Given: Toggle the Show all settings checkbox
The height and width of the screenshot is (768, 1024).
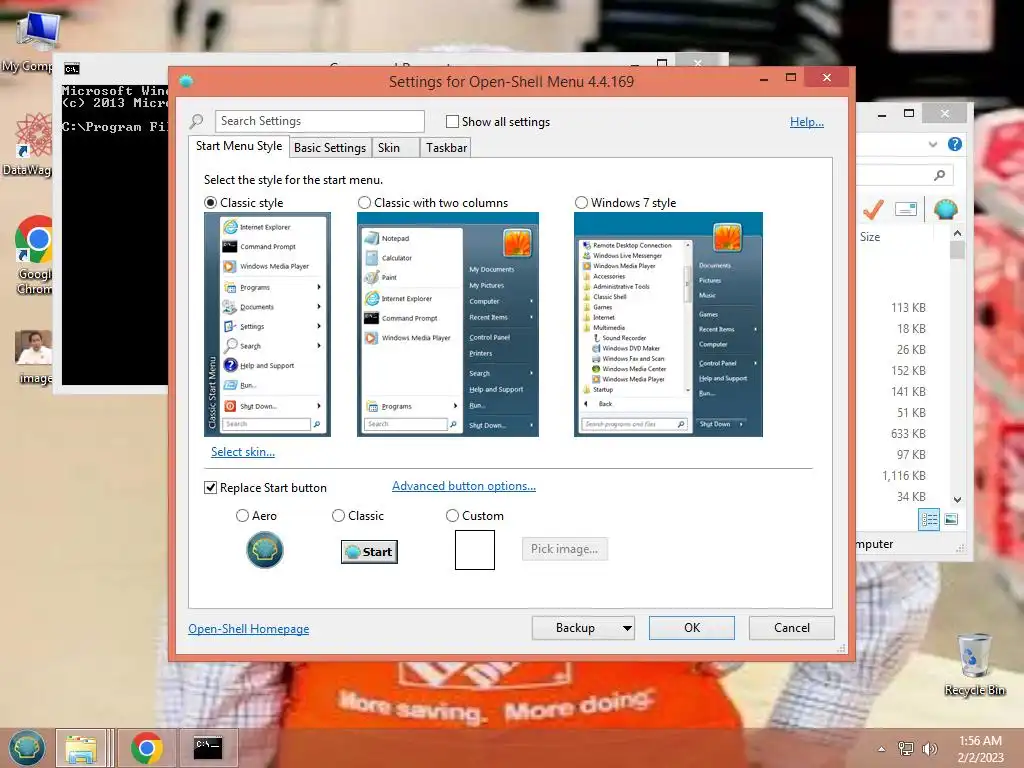Looking at the screenshot, I should coord(452,121).
